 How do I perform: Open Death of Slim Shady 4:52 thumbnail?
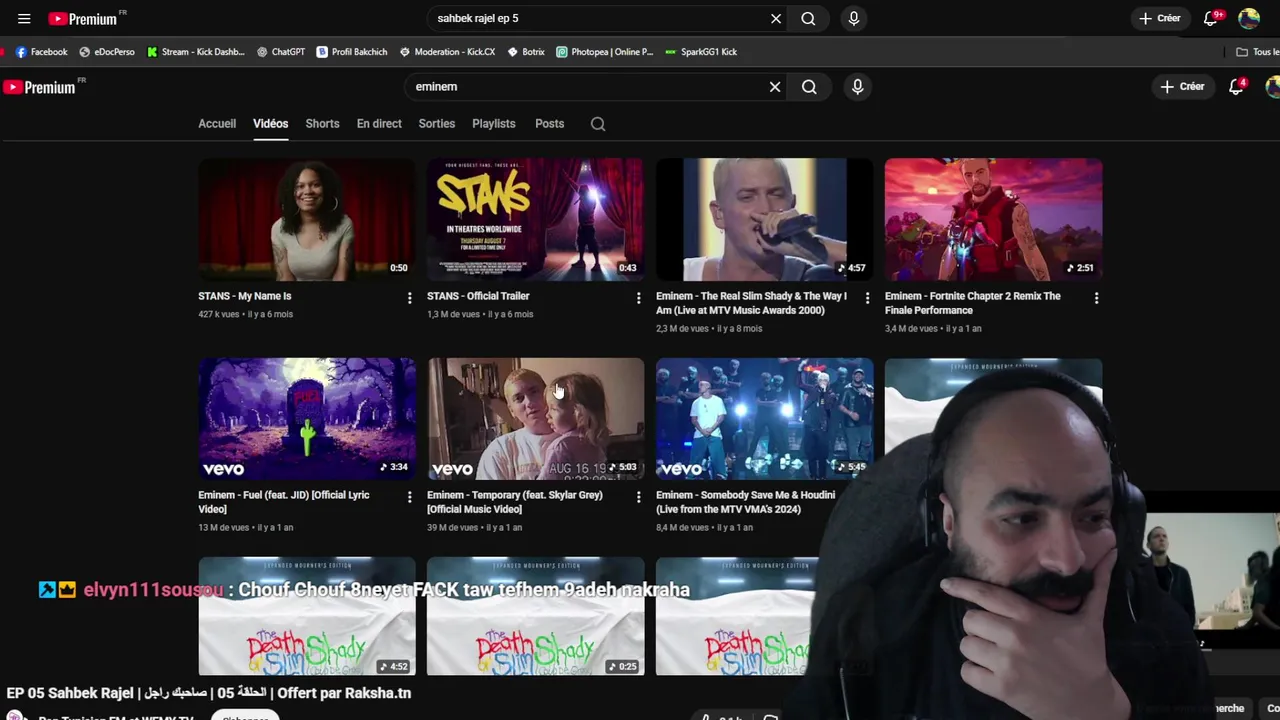307,617
